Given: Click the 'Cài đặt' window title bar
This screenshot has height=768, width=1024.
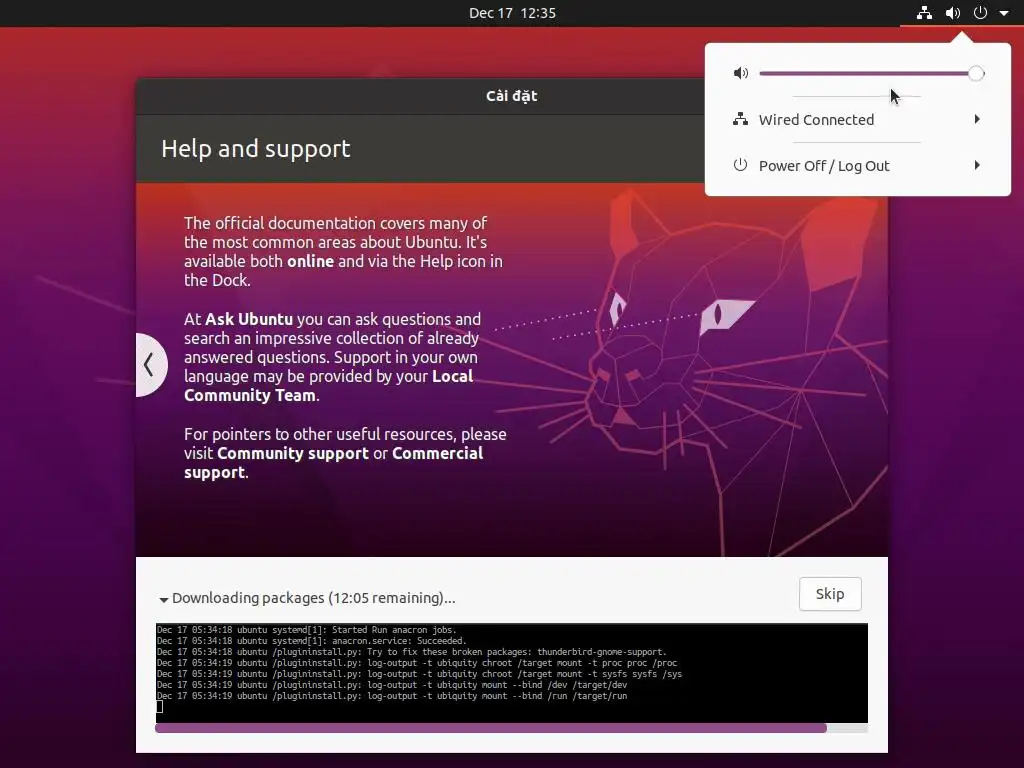Looking at the screenshot, I should (511, 96).
